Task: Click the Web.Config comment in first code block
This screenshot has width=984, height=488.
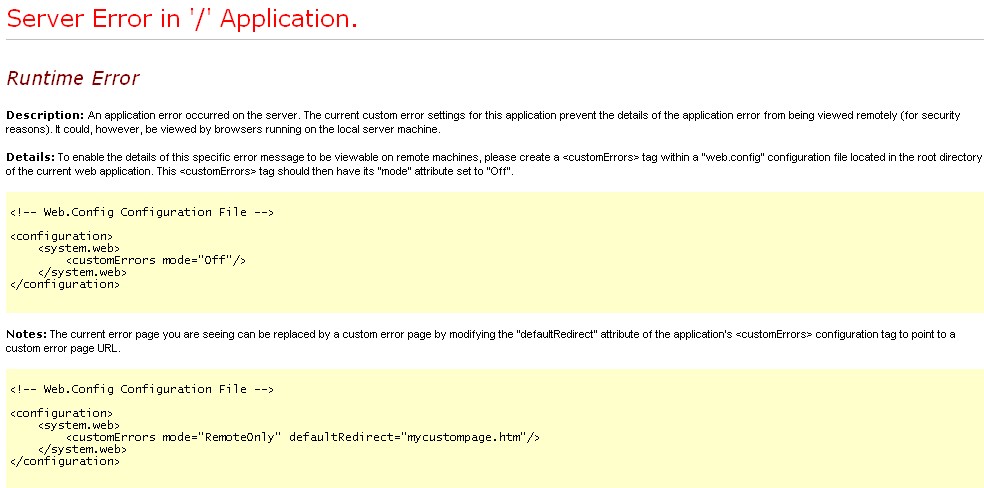Action: pyautogui.click(x=142, y=212)
